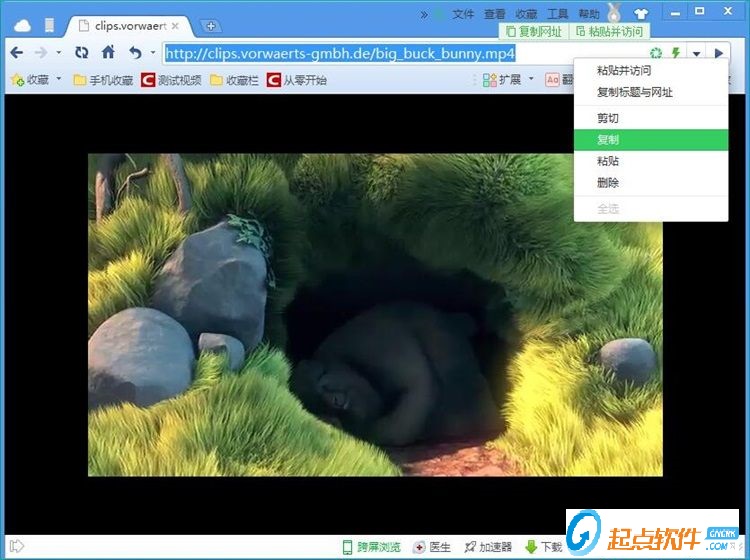The width and height of the screenshot is (750, 560).
Task: Open the 文件 menu
Action: [x=463, y=14]
